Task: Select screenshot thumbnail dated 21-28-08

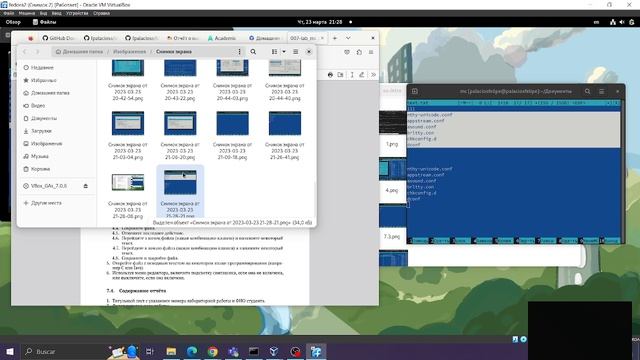Action: pyautogui.click(x=128, y=182)
